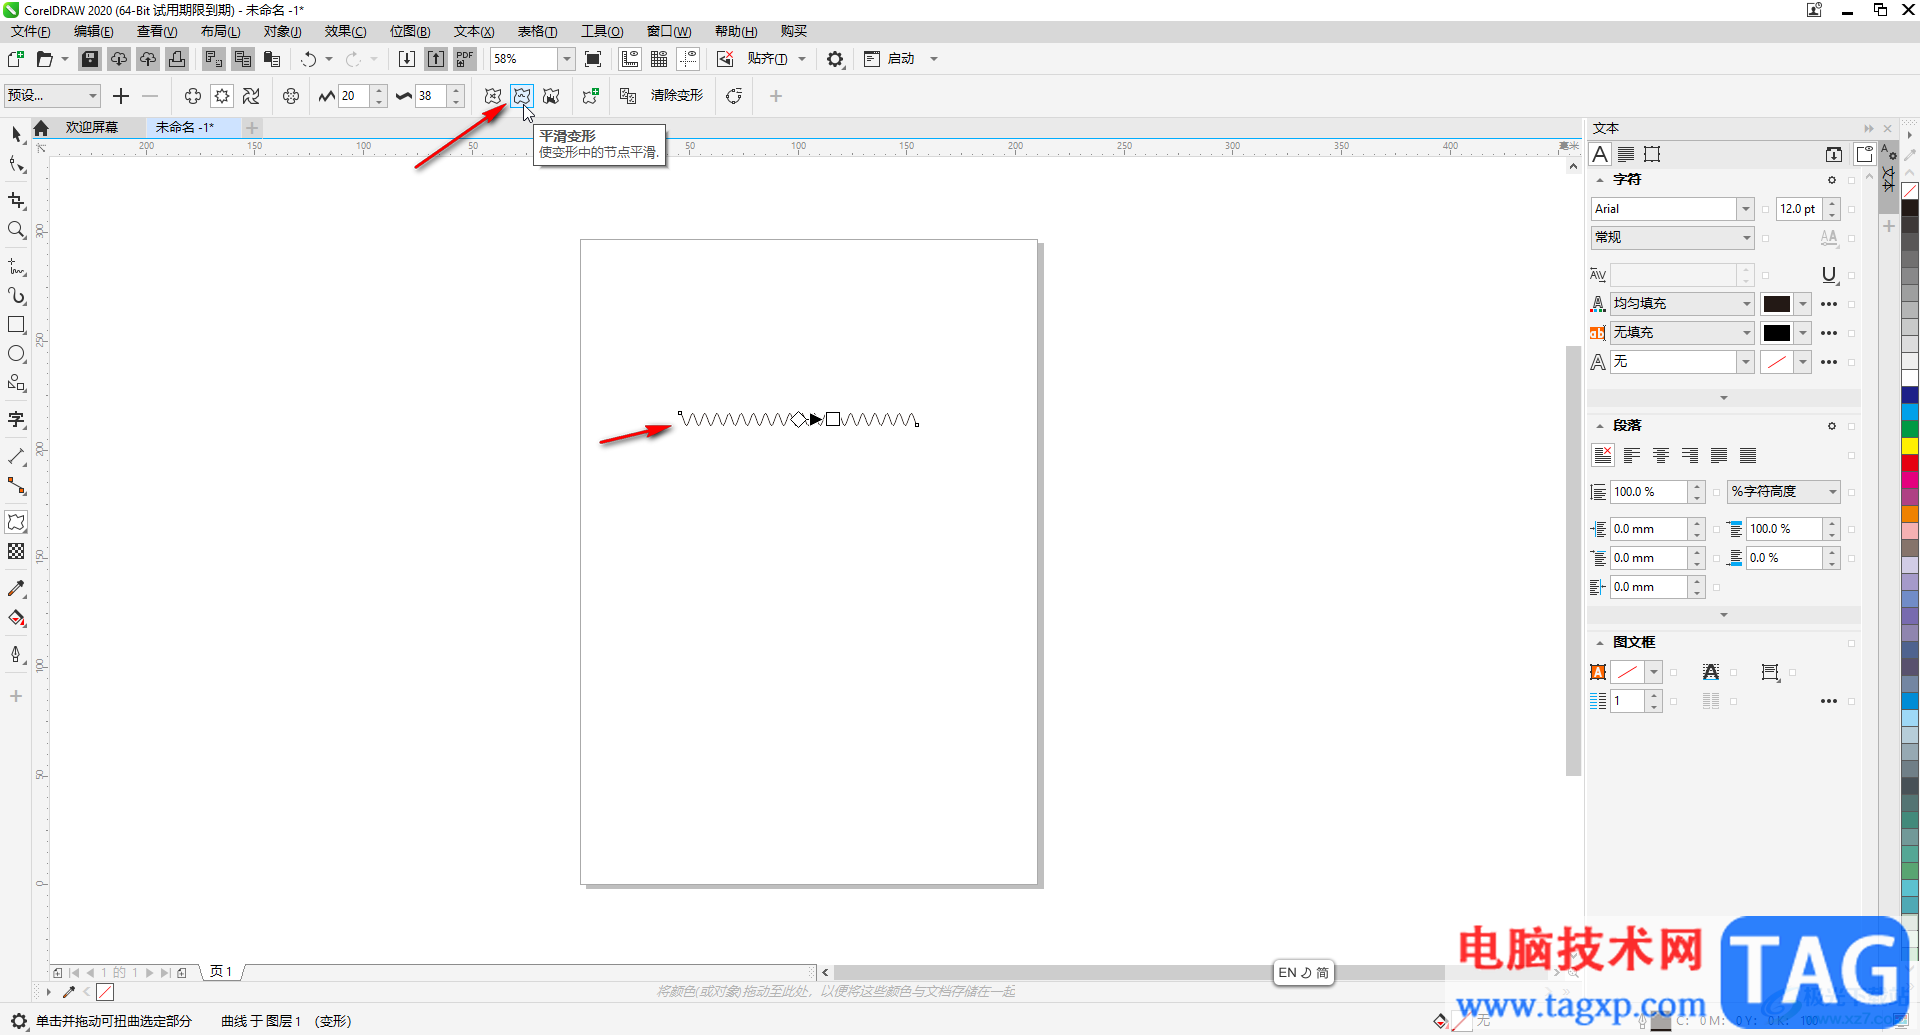Image resolution: width=1920 pixels, height=1035 pixels.
Task: Click the Export icon
Action: [436, 59]
